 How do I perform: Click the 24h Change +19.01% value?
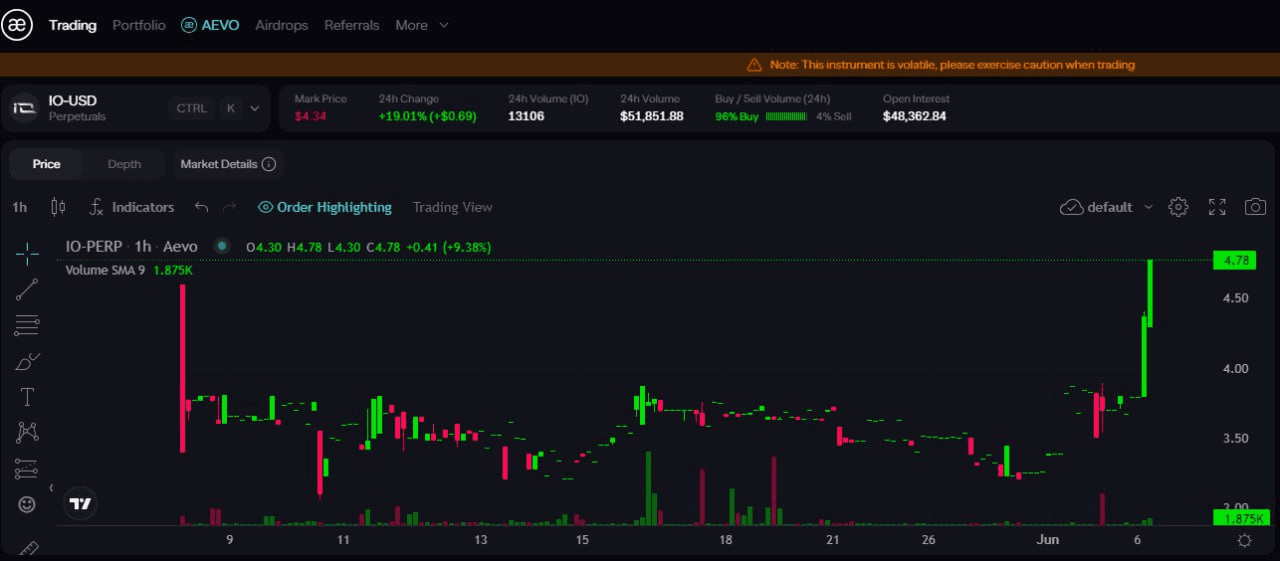(x=427, y=116)
